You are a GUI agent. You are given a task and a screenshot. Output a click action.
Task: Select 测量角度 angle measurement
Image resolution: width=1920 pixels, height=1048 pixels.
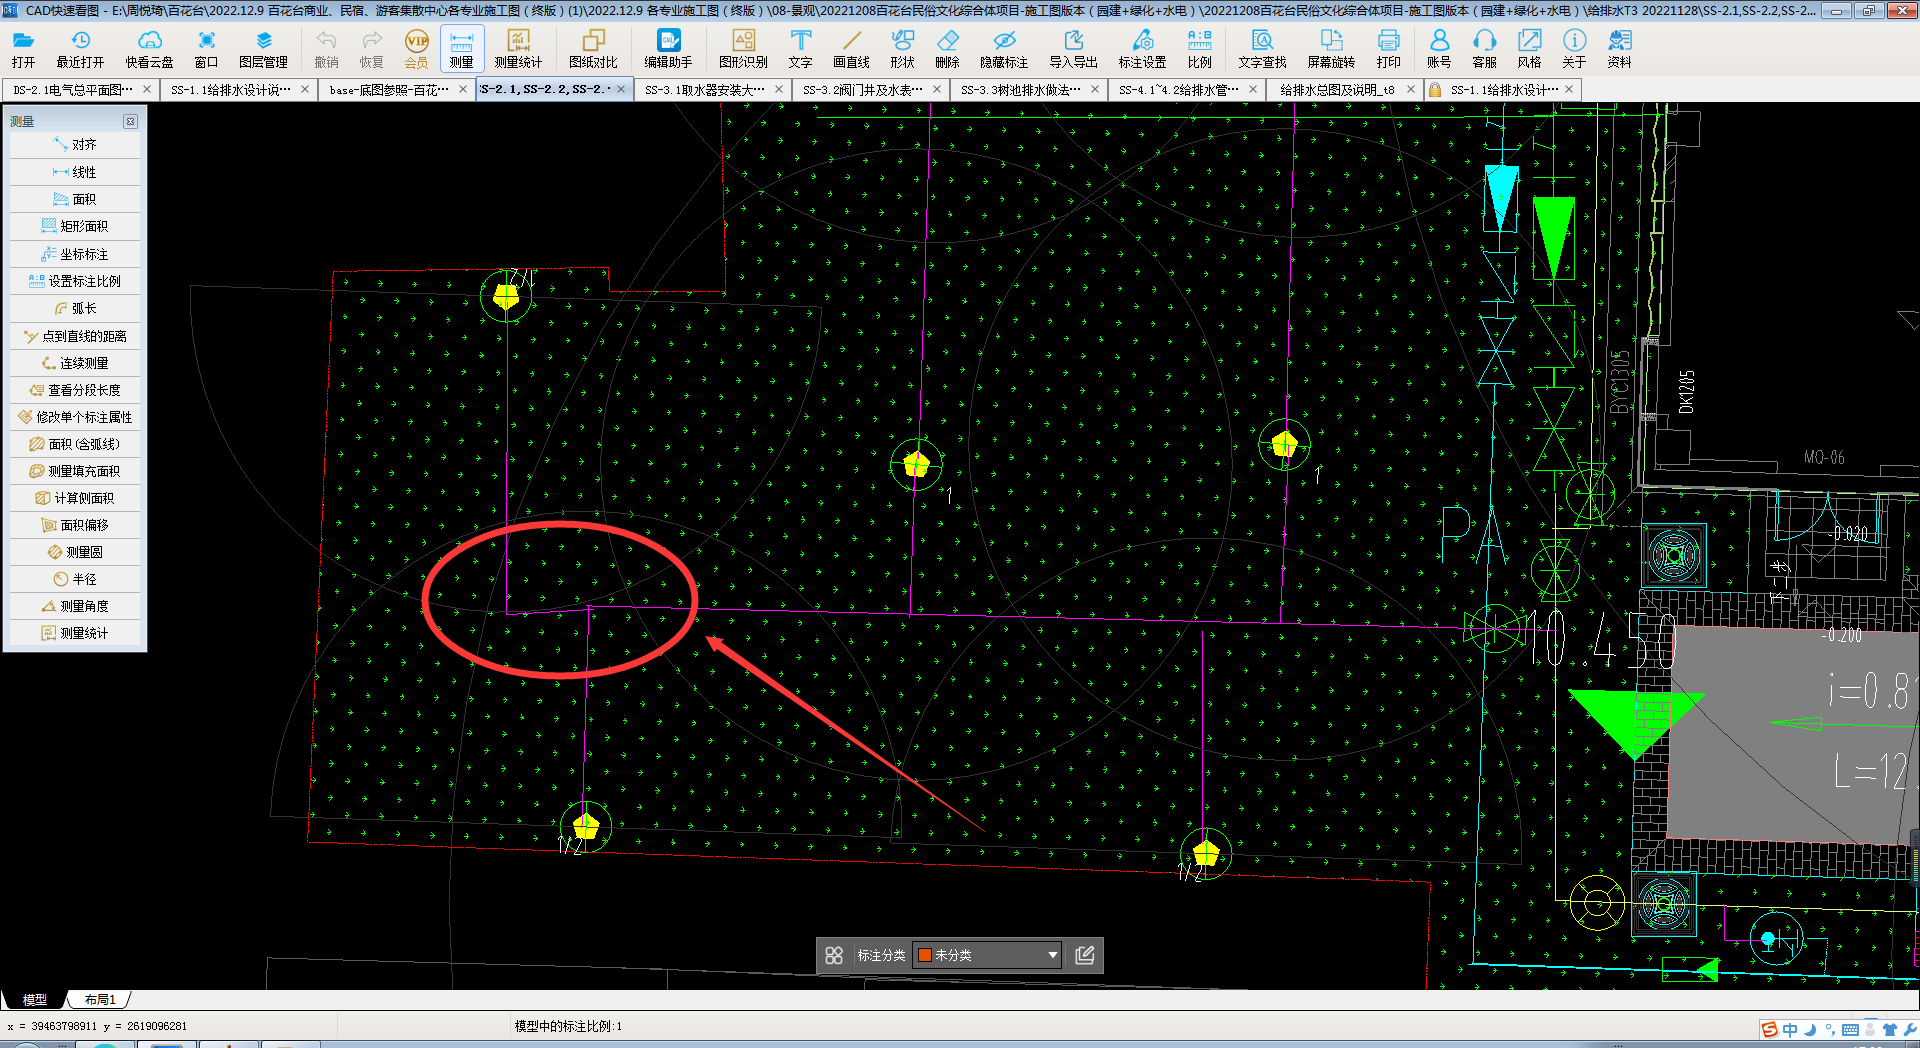pos(75,606)
